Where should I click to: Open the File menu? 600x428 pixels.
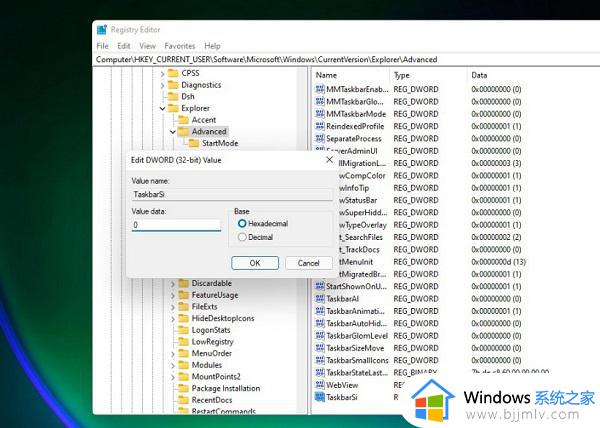(x=102, y=46)
